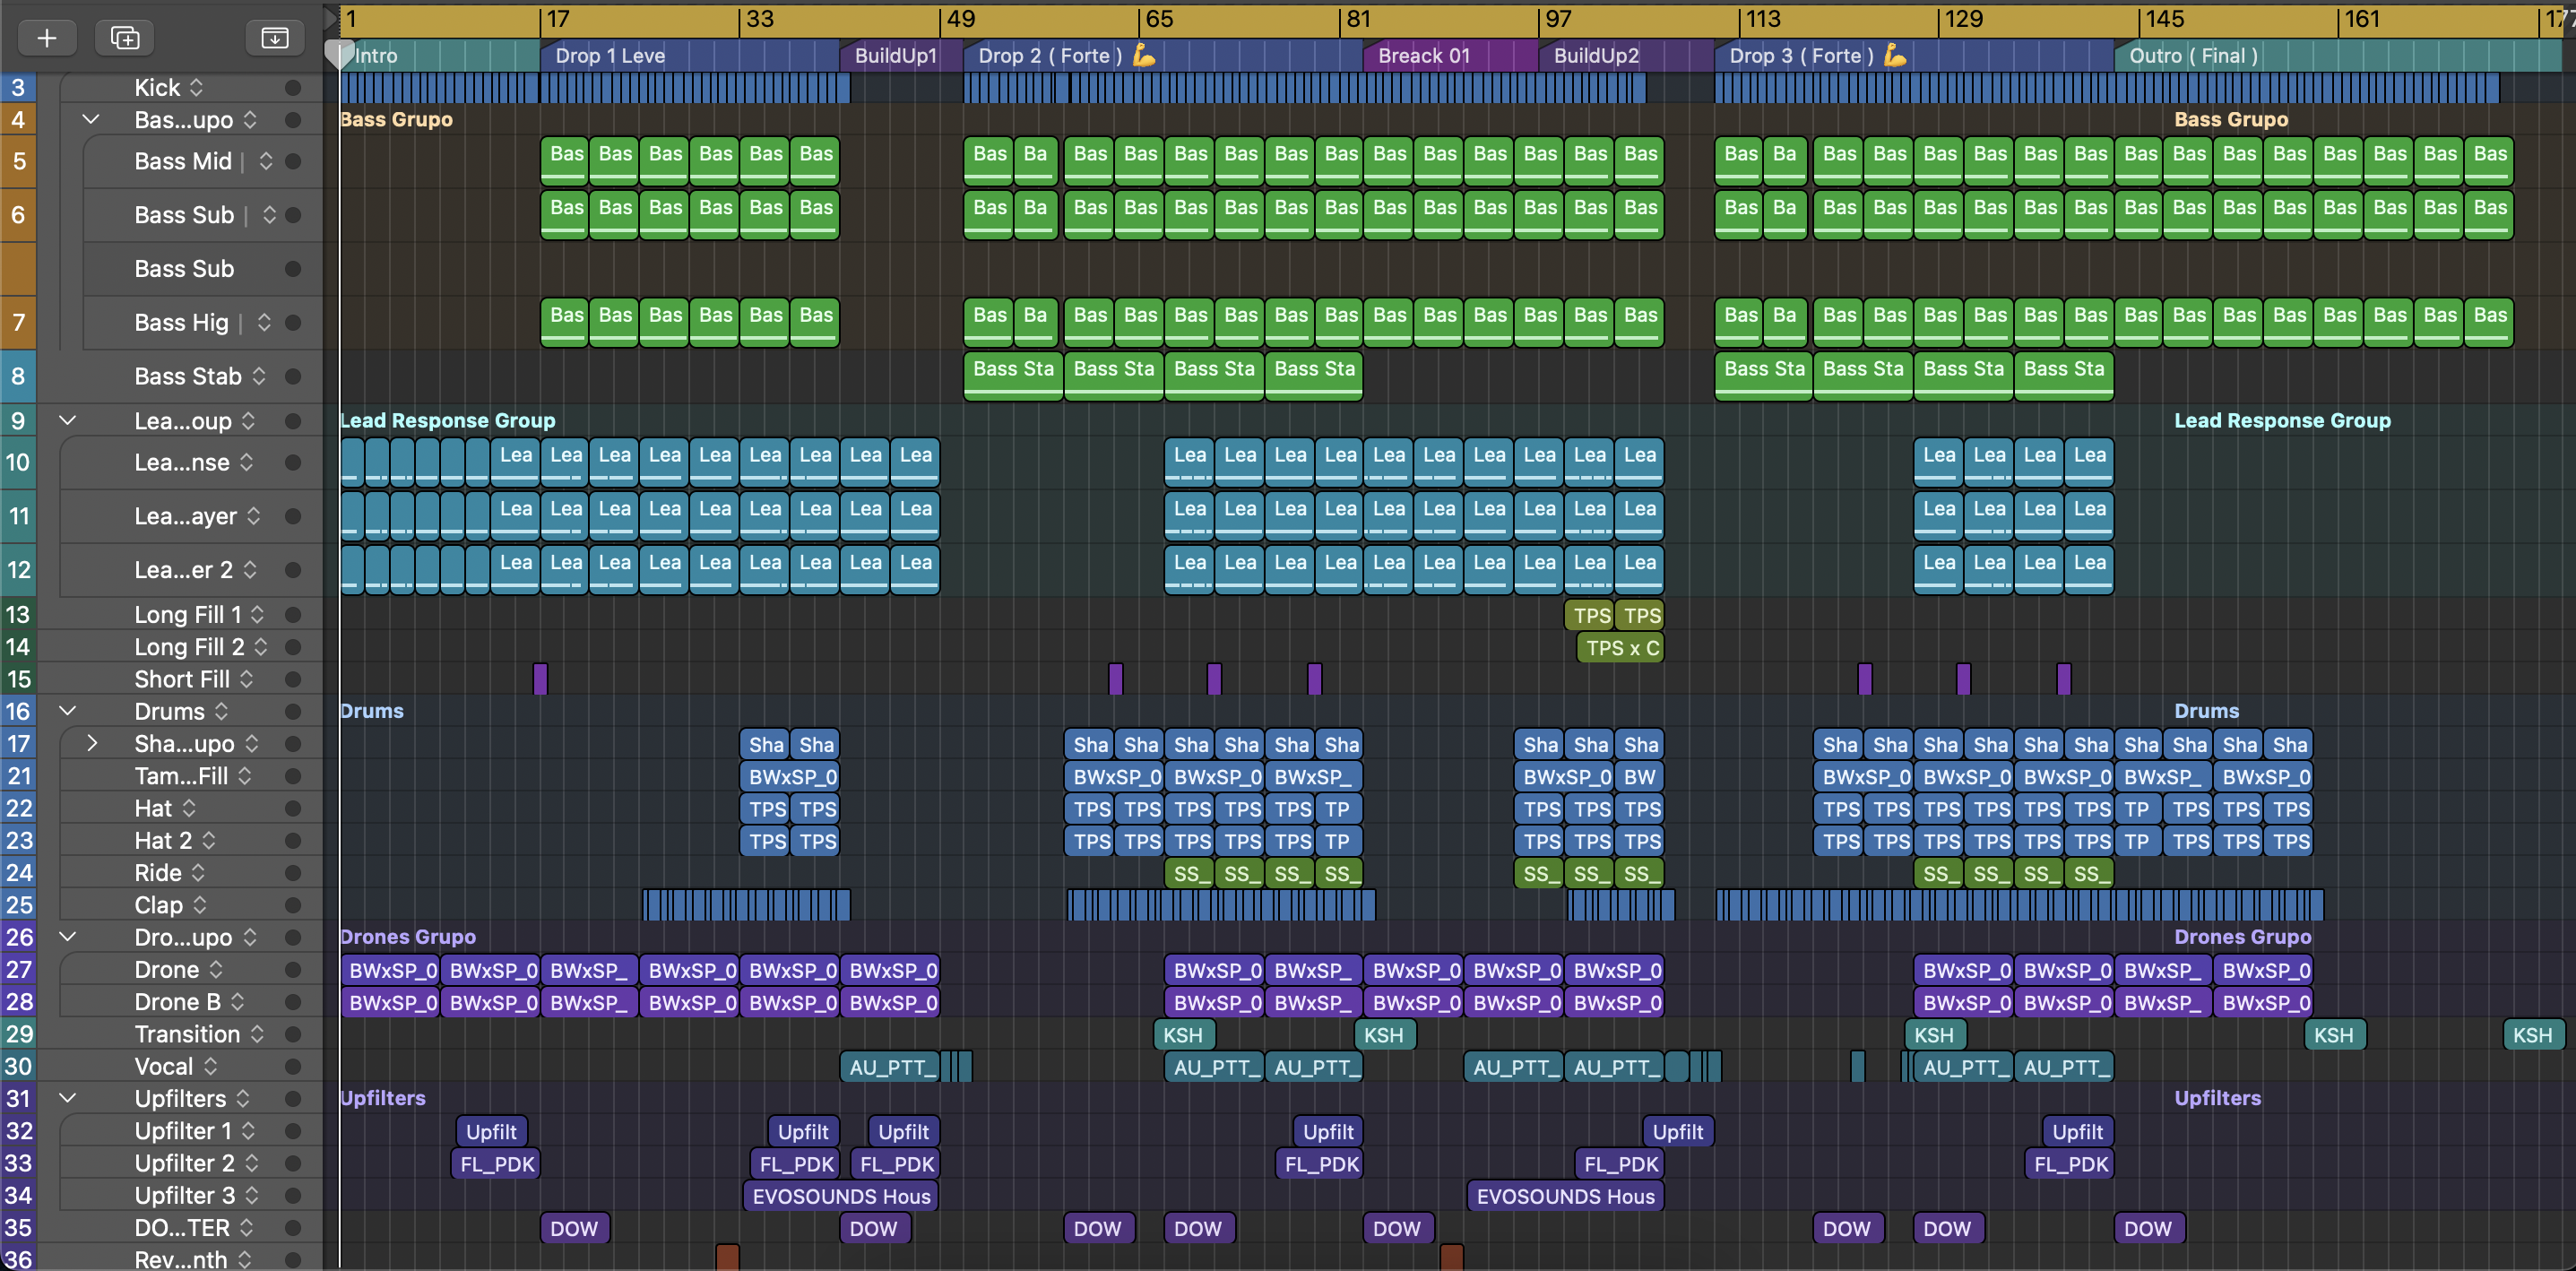Toggle the round button on Upfilter 1 track
The width and height of the screenshot is (2576, 1271).
tap(293, 1131)
